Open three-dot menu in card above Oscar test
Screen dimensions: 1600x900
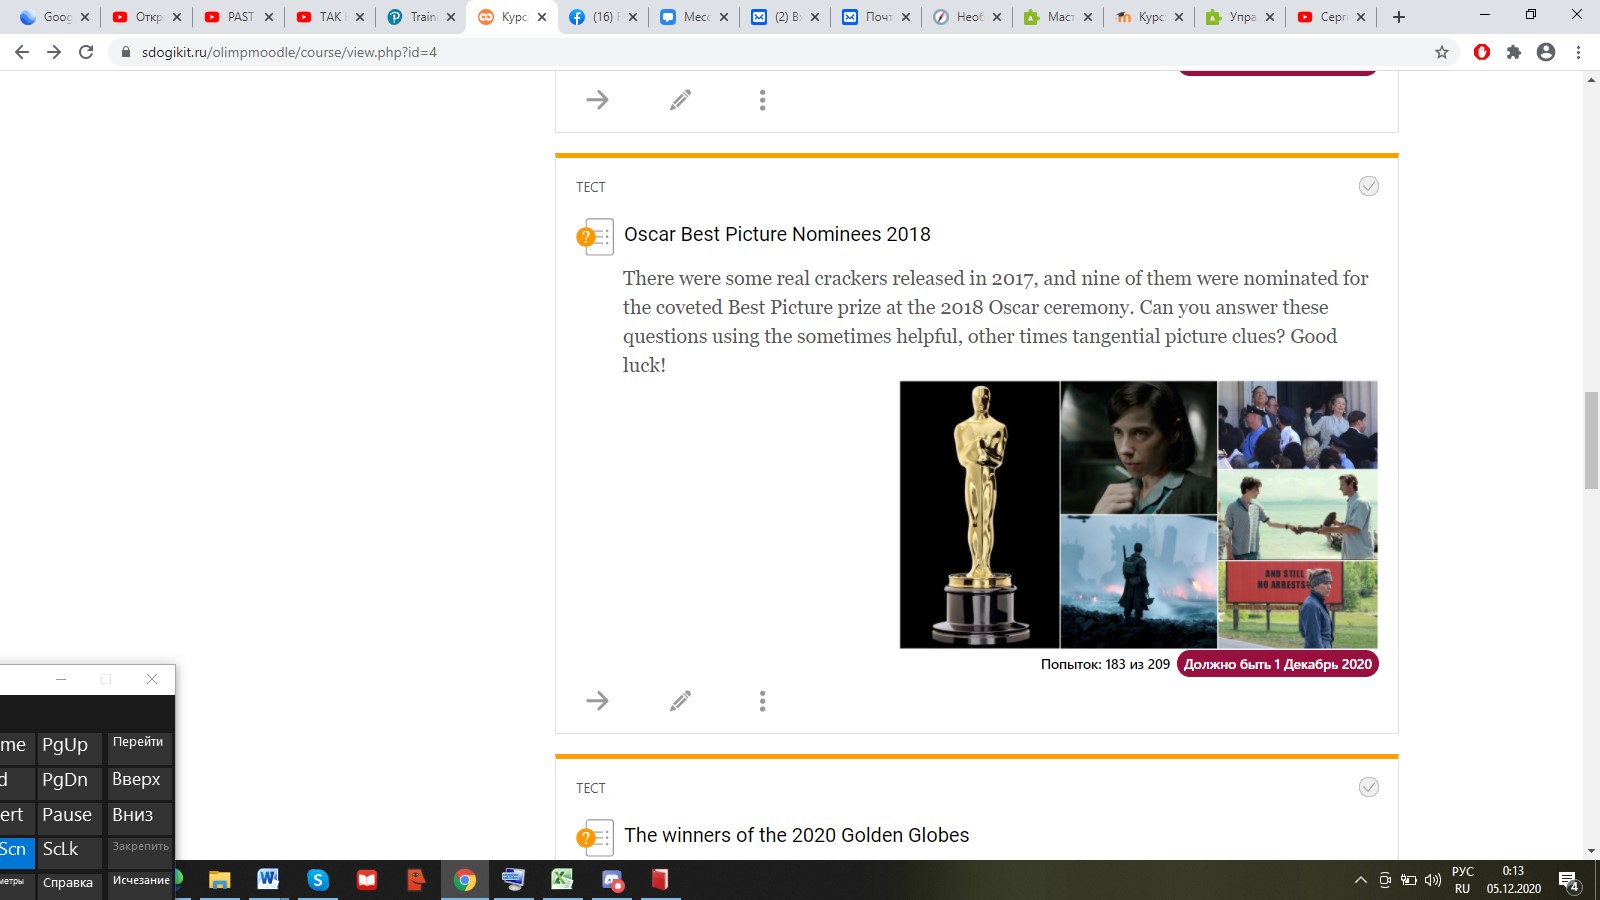tap(762, 100)
